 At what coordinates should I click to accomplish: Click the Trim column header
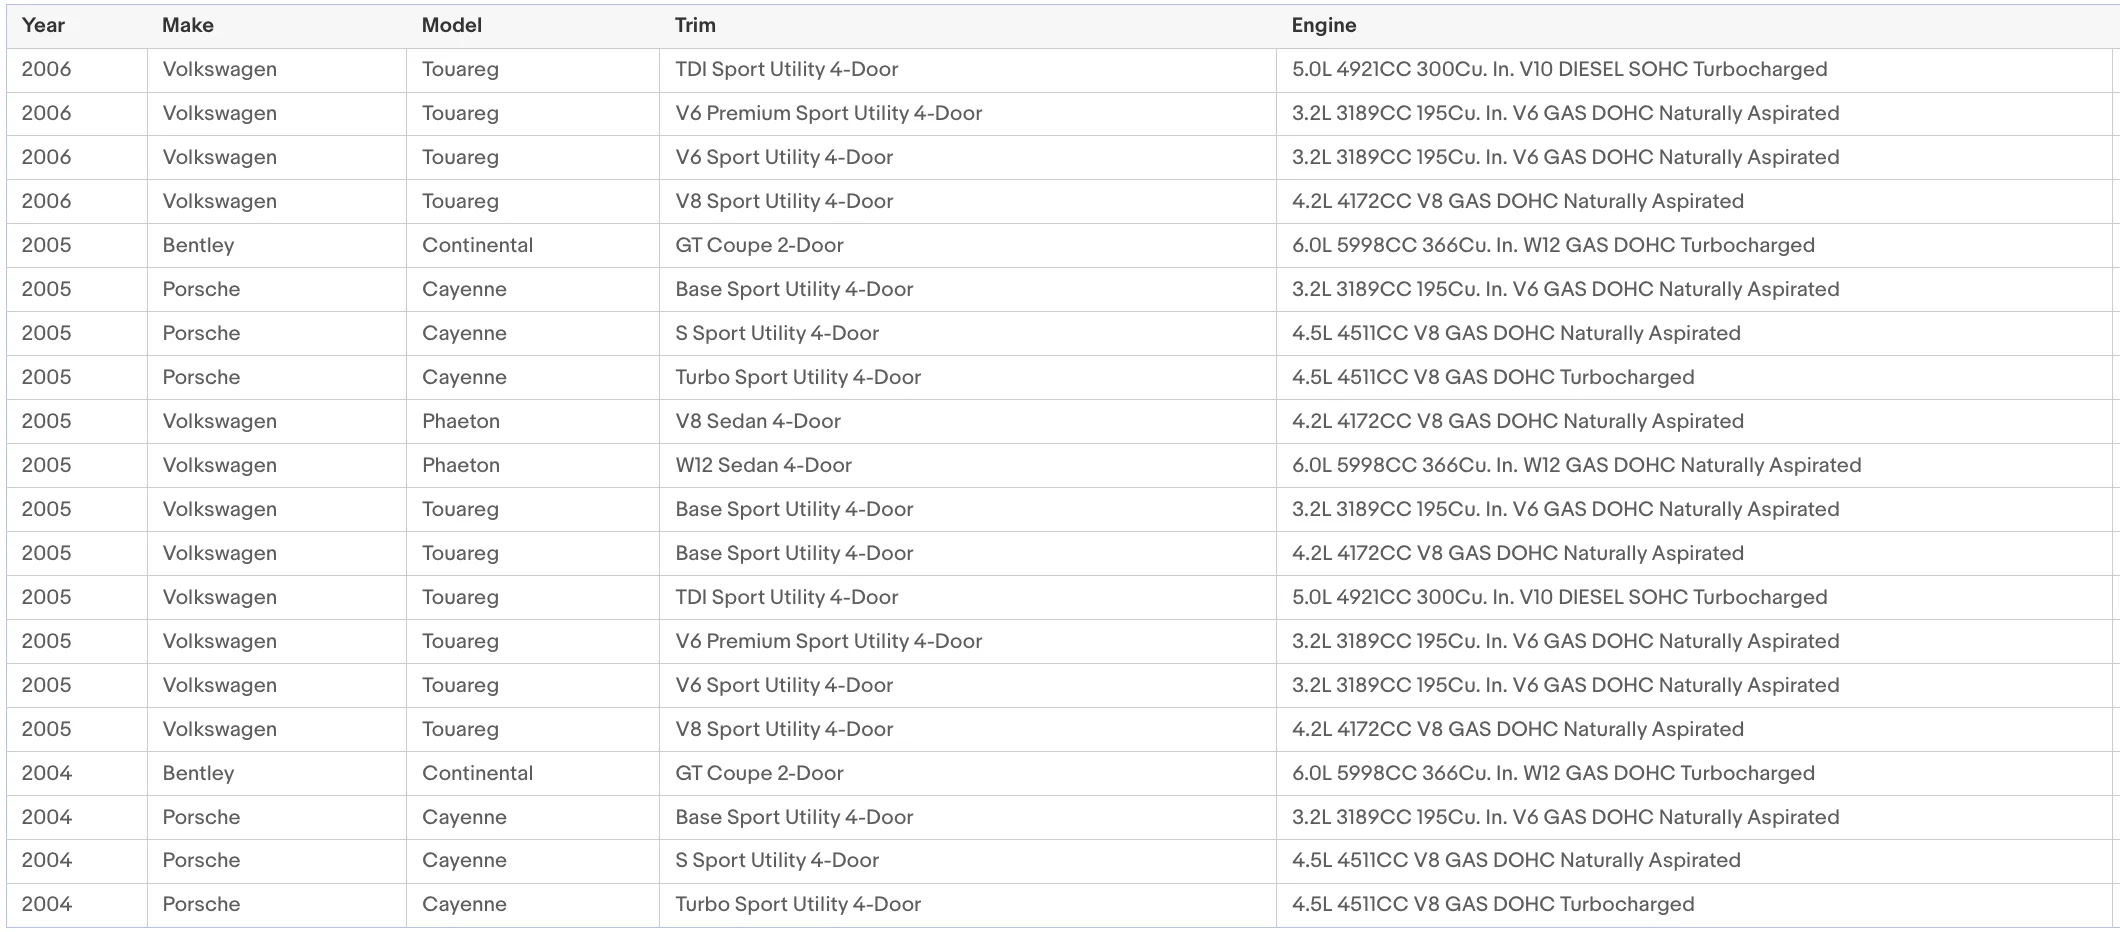(x=695, y=26)
